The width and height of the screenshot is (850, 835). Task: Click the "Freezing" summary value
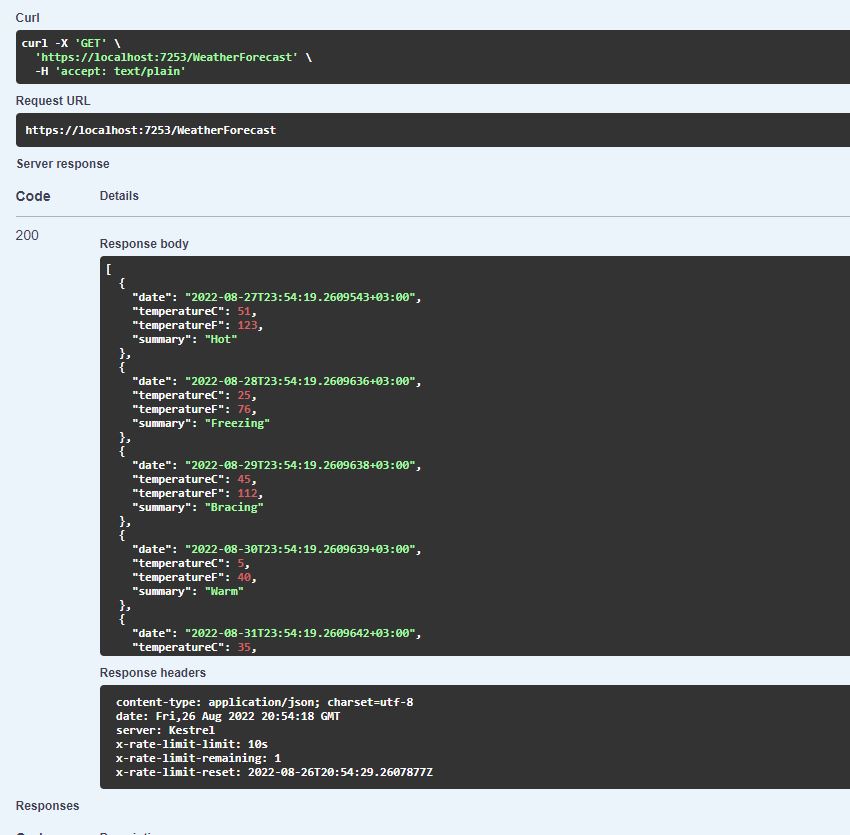[x=237, y=423]
